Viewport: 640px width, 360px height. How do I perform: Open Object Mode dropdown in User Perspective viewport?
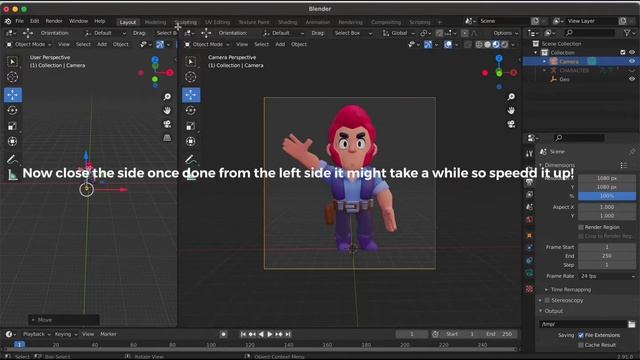pyautogui.click(x=29, y=44)
